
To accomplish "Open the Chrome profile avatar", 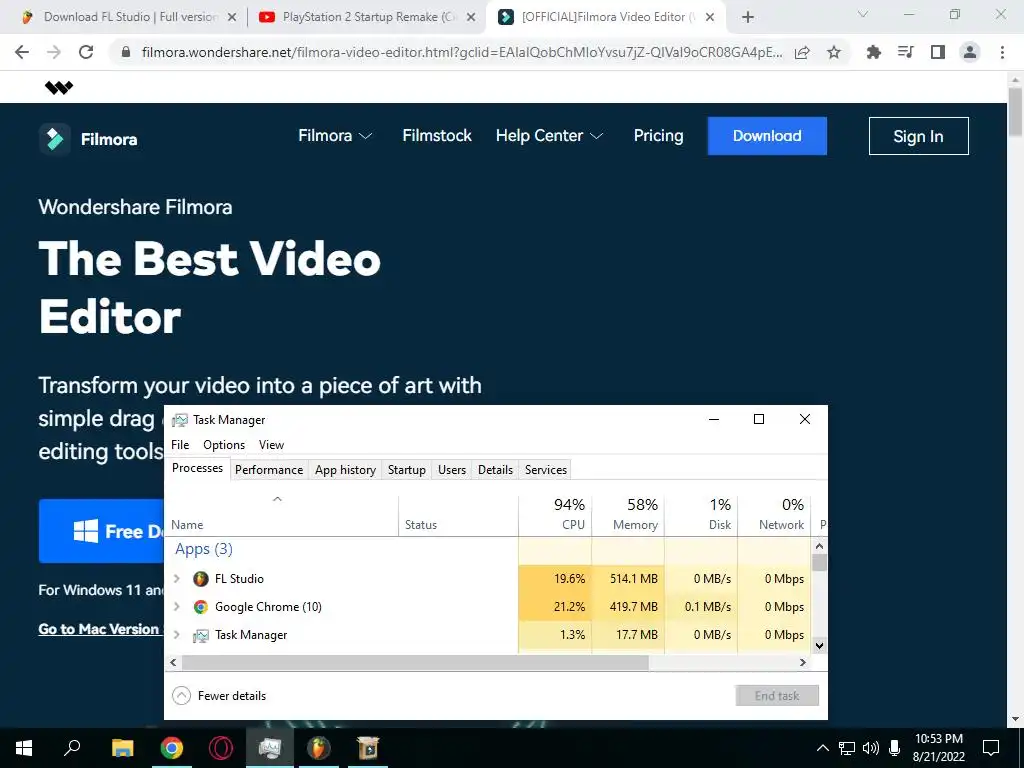I will pos(970,52).
